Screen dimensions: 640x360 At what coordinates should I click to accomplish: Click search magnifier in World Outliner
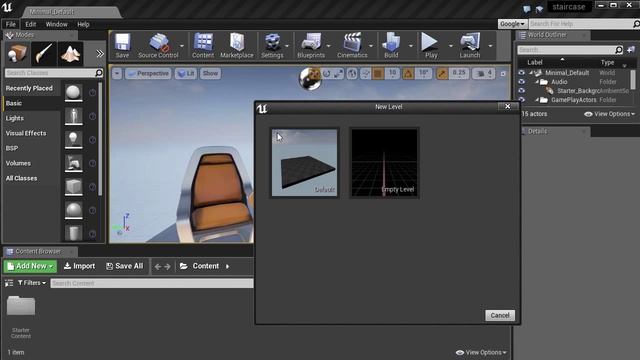click(x=619, y=50)
